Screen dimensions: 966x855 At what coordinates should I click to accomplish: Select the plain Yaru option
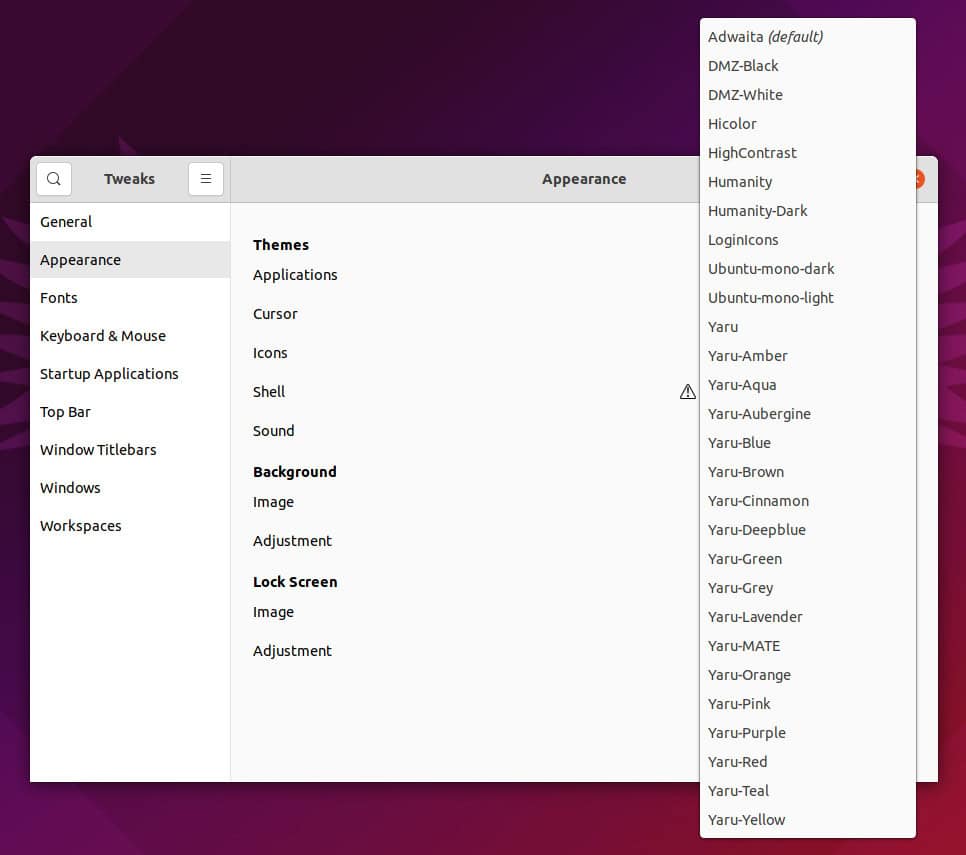808,326
